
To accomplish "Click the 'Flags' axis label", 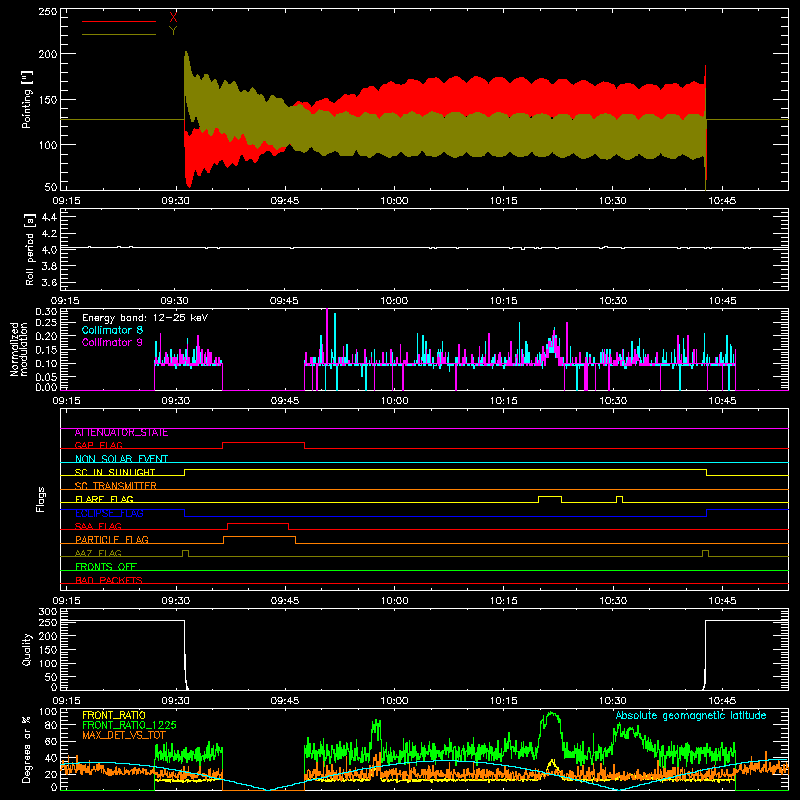I will point(40,499).
